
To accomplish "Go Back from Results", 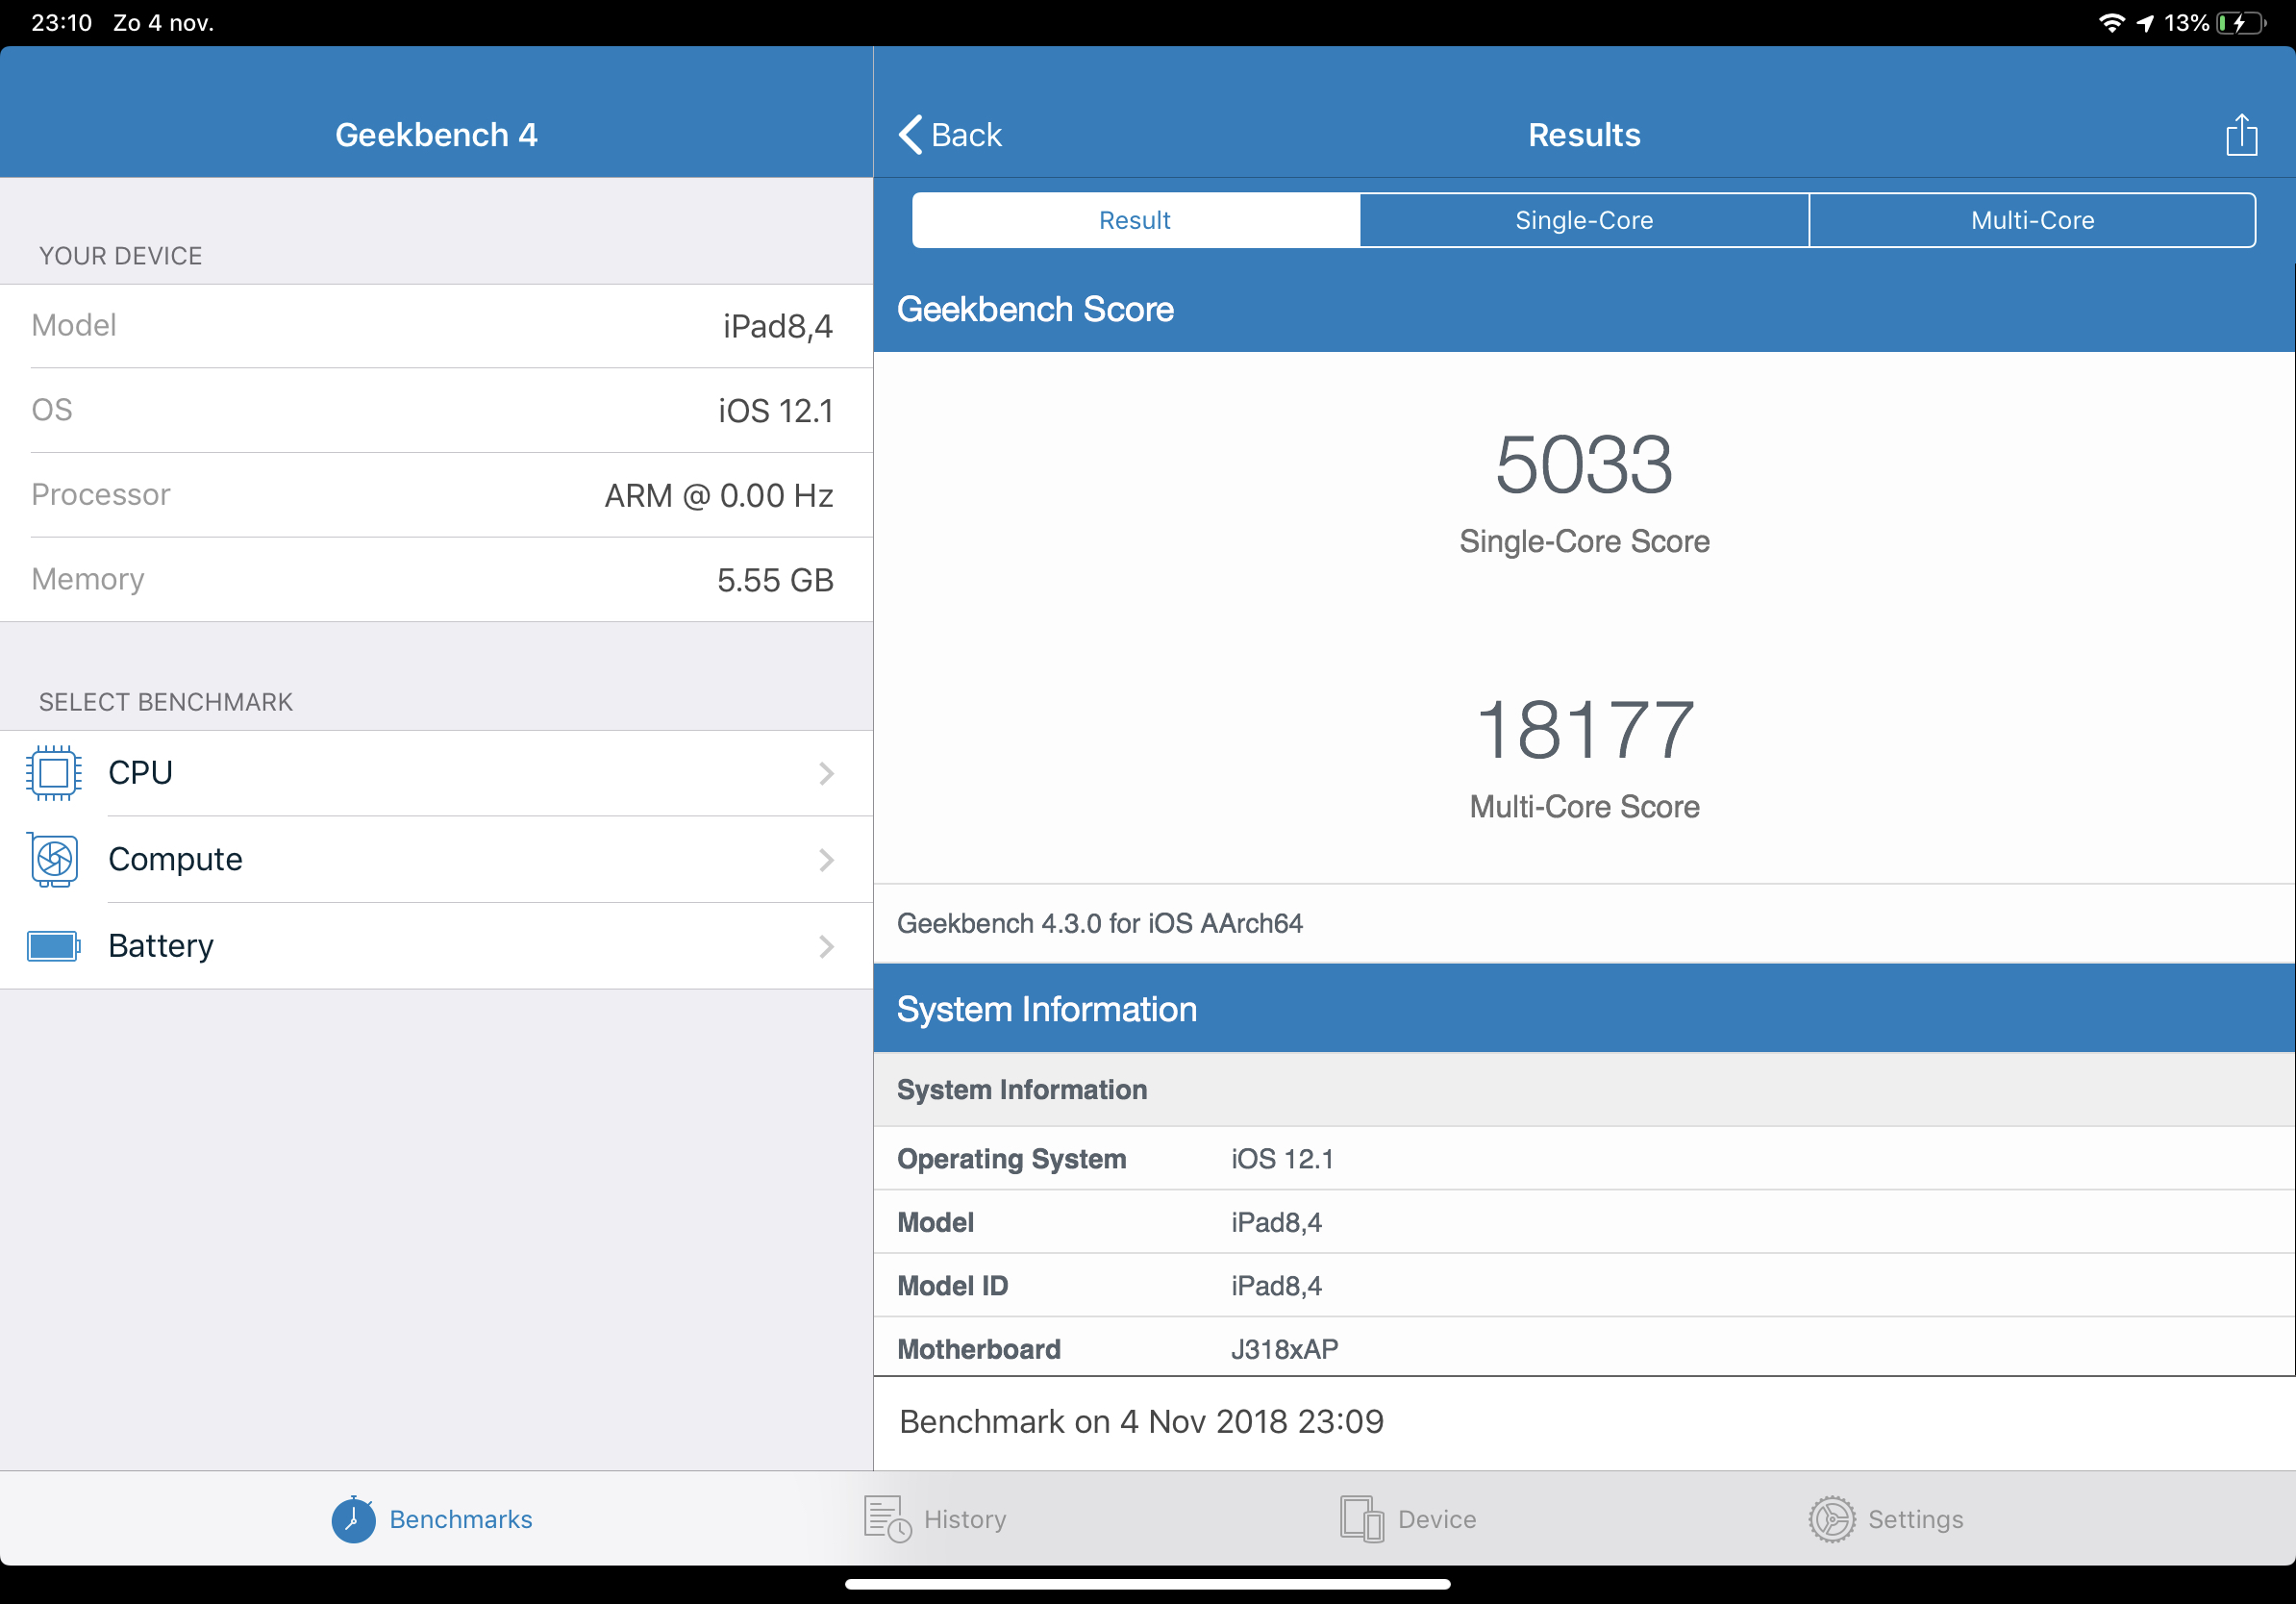I will coord(950,135).
